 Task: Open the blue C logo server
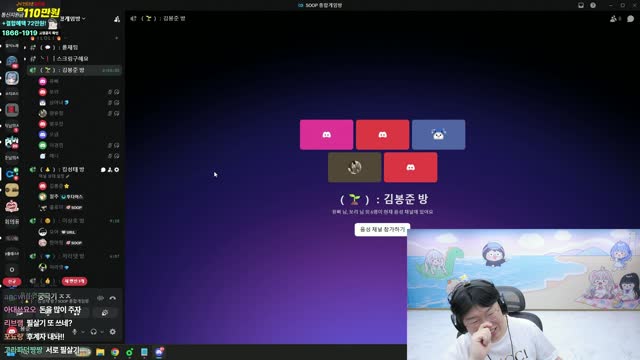click(12, 174)
